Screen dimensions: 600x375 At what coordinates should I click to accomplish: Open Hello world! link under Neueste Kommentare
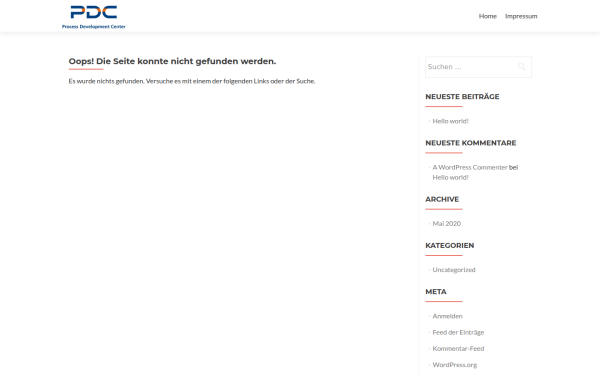pos(450,177)
